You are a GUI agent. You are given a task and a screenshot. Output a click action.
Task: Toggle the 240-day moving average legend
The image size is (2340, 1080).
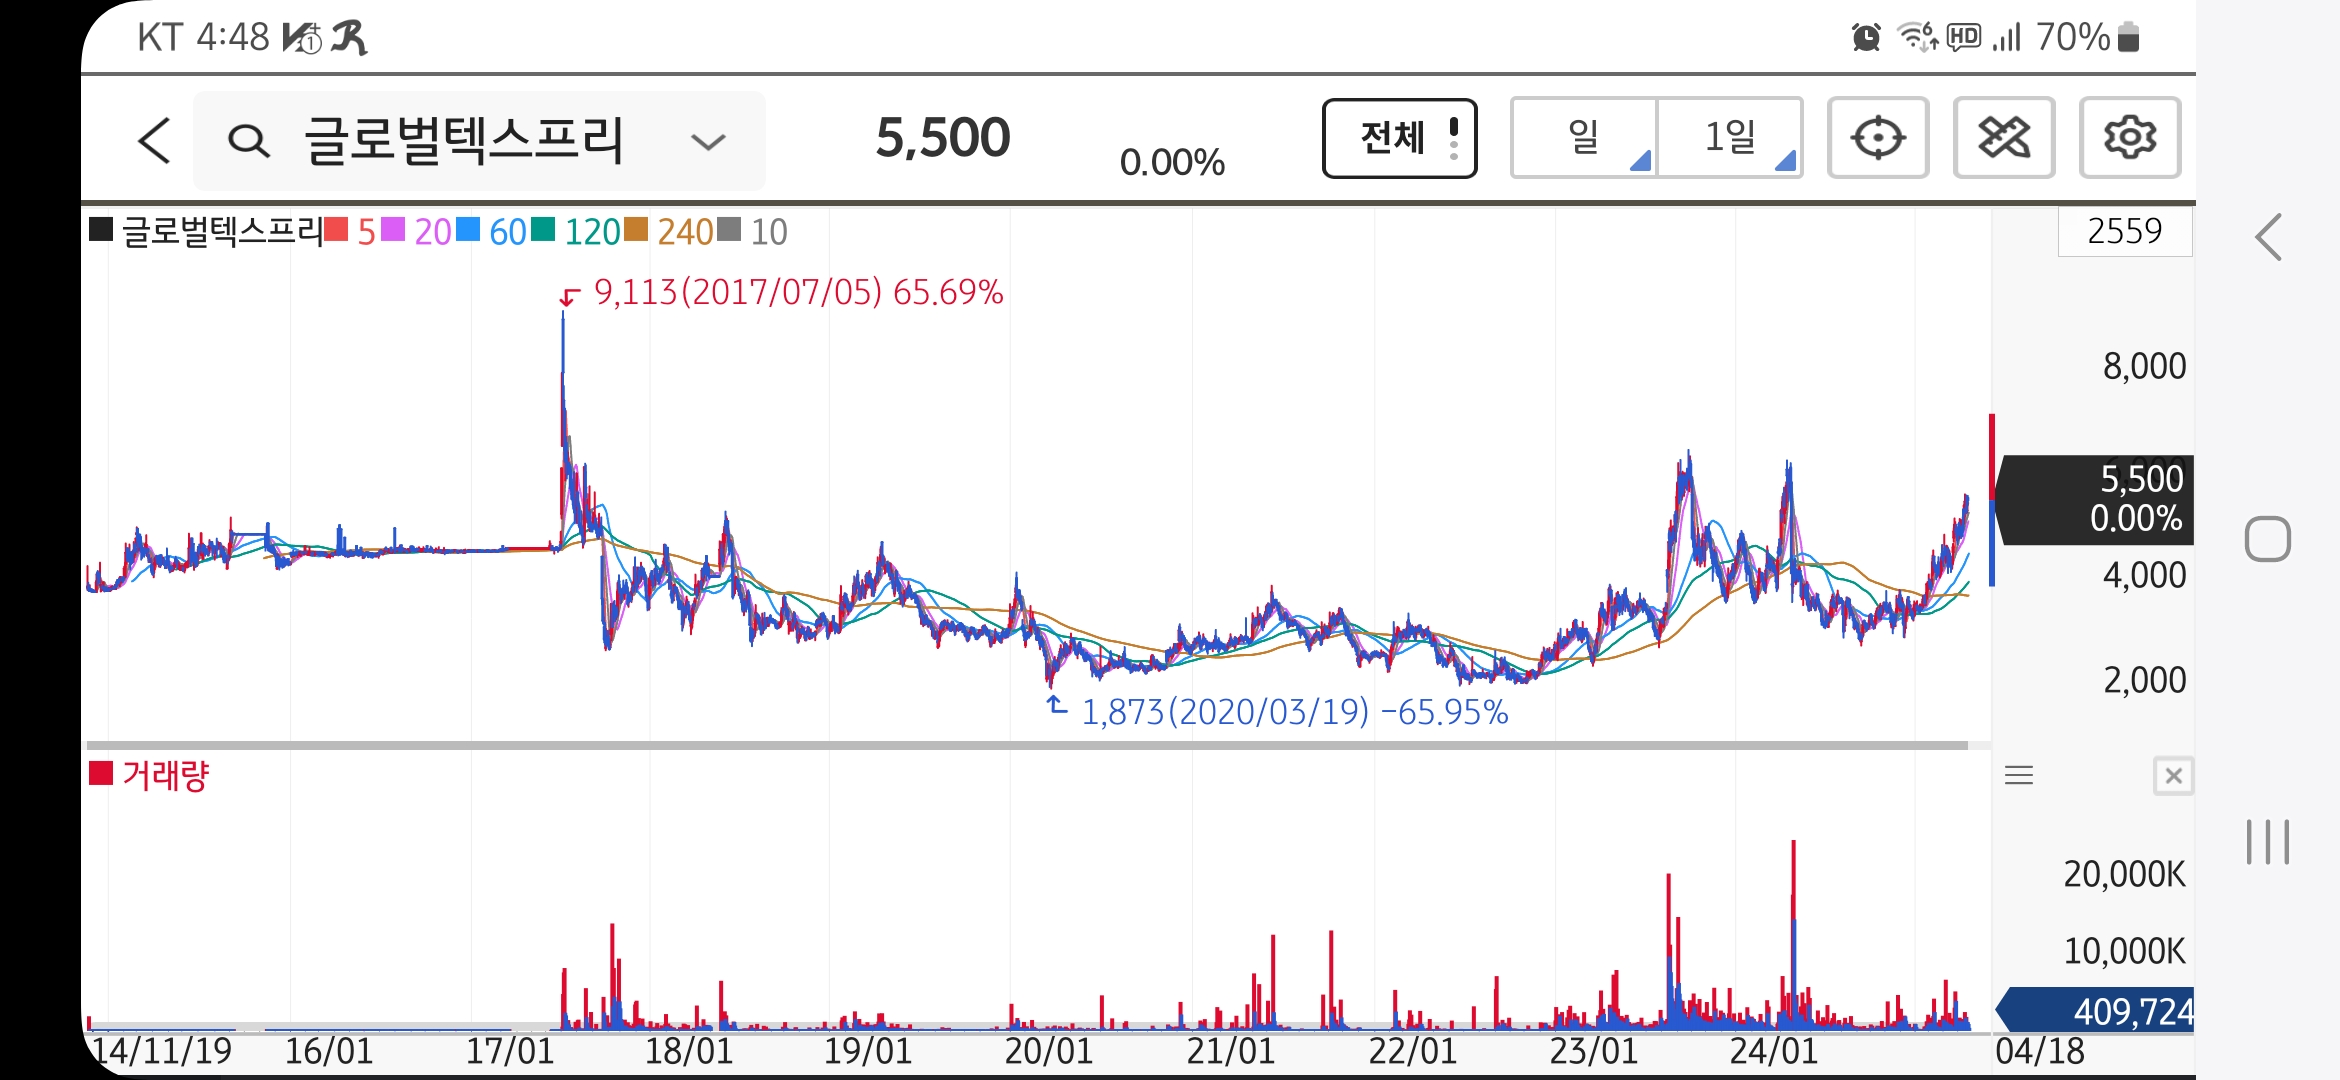tap(685, 232)
